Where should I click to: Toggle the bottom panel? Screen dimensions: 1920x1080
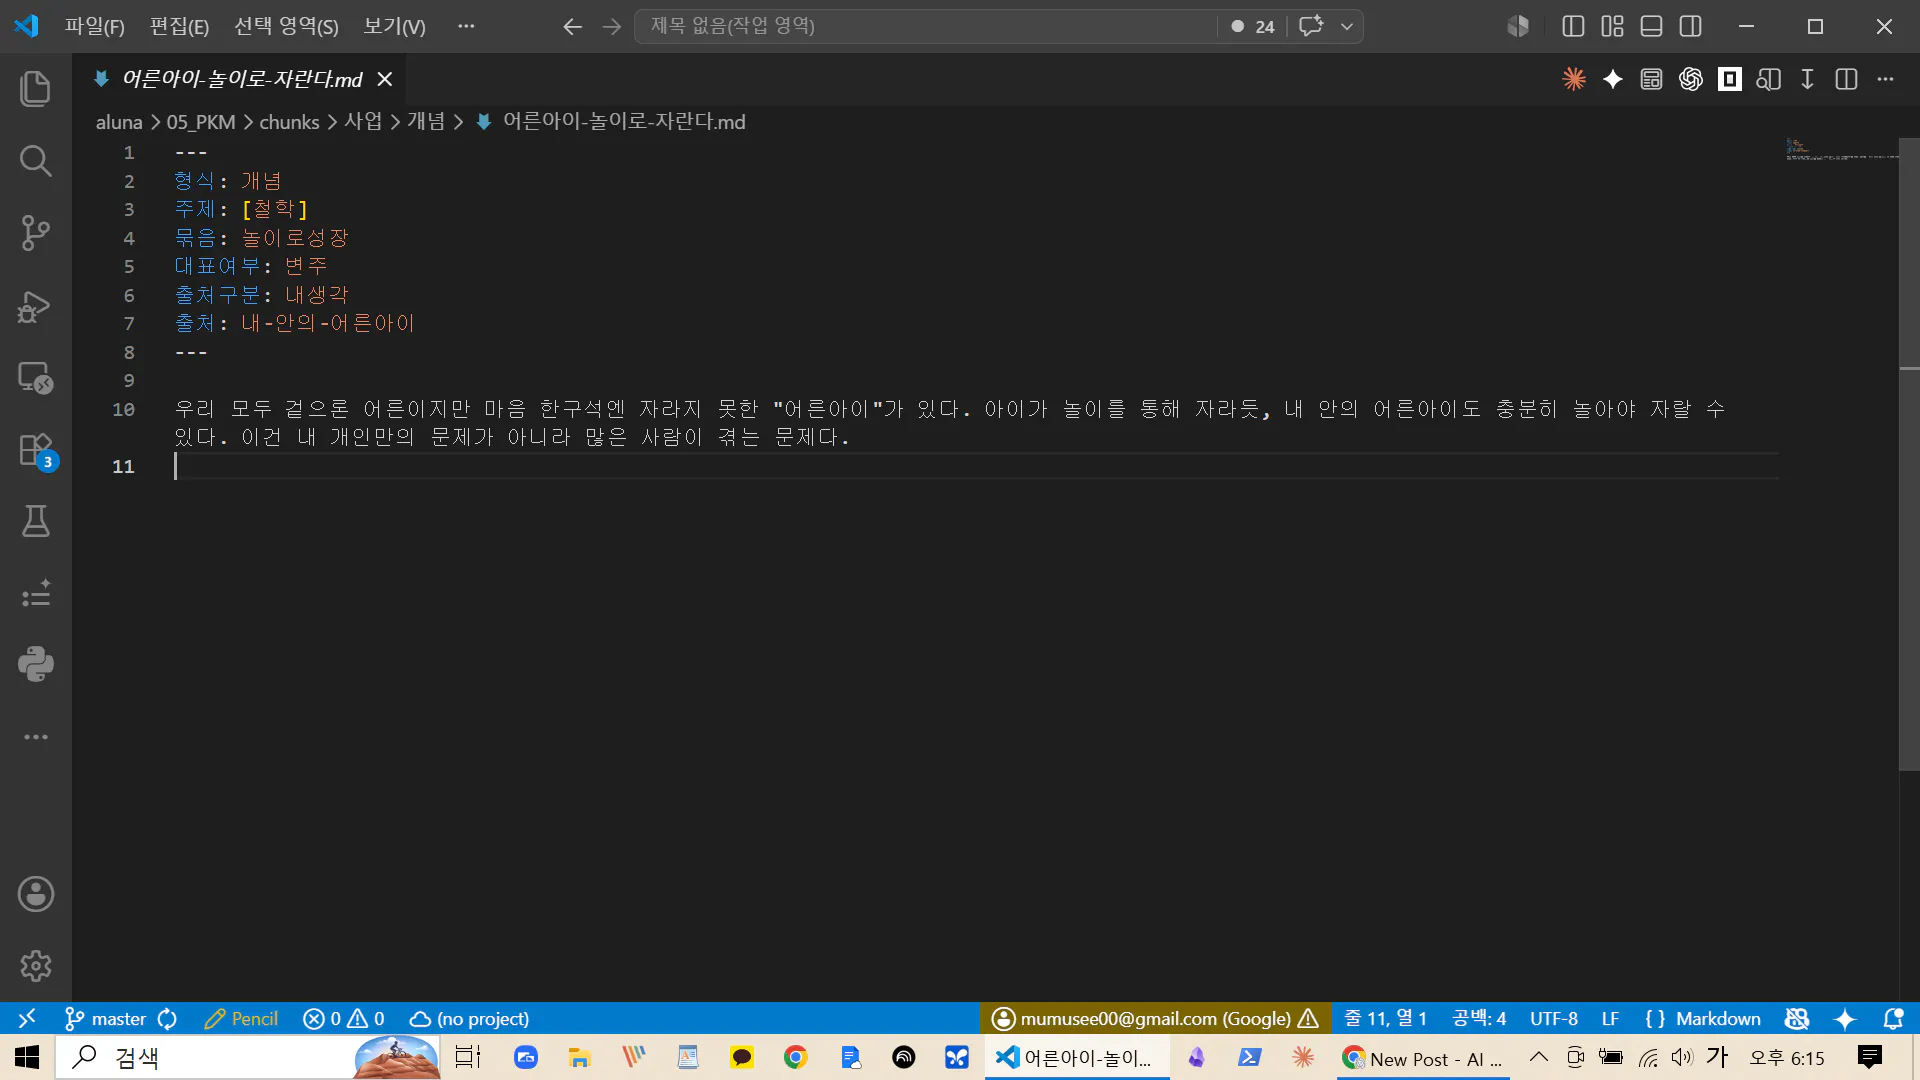tap(1652, 26)
